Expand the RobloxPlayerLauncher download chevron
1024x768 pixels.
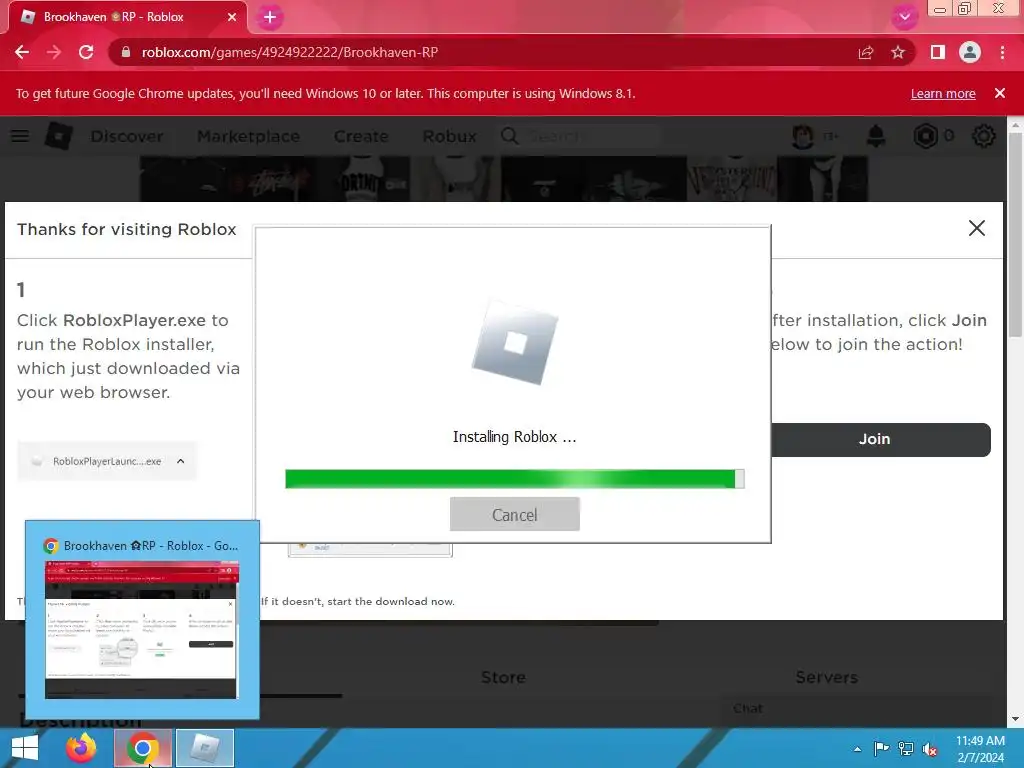pos(181,461)
